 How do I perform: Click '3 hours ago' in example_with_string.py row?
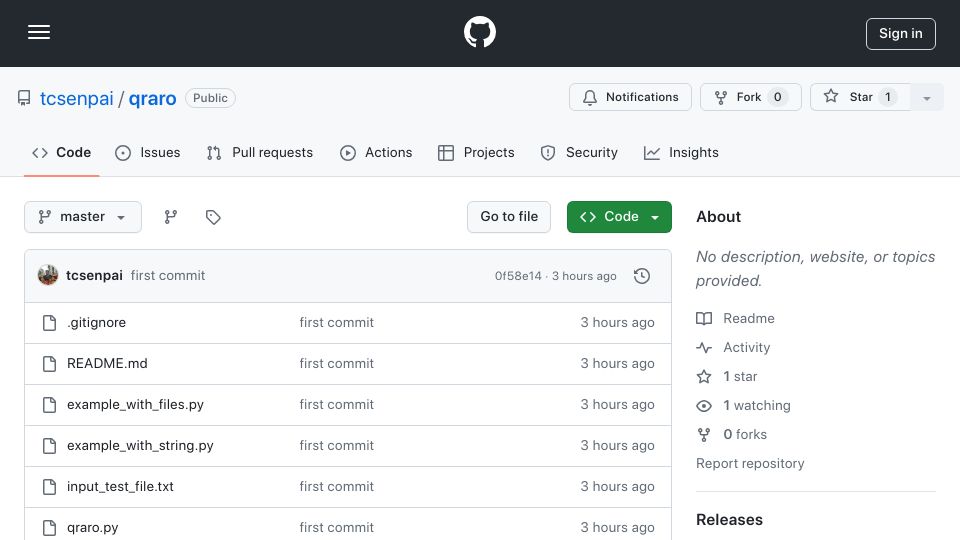coord(617,446)
